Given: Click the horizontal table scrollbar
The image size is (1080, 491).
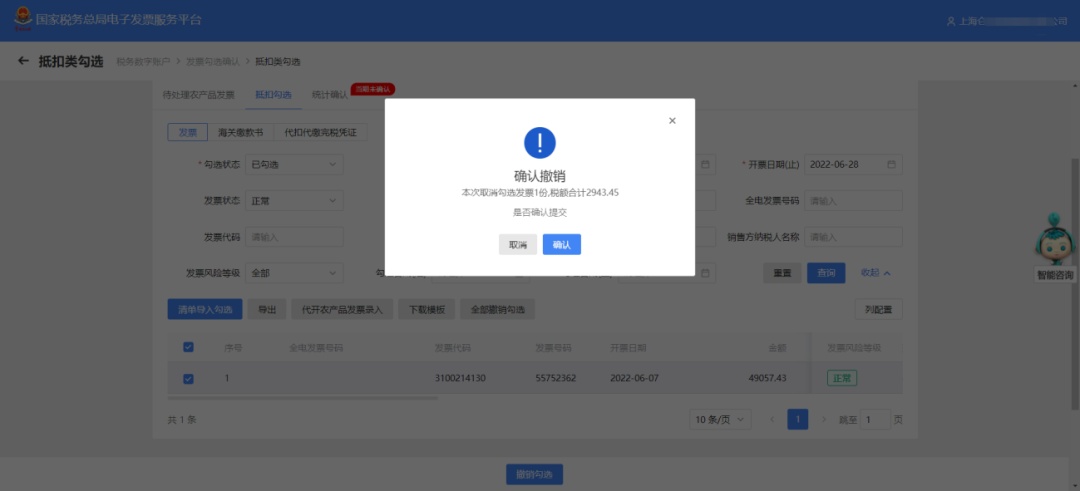Looking at the screenshot, I should pyautogui.click(x=302, y=397).
